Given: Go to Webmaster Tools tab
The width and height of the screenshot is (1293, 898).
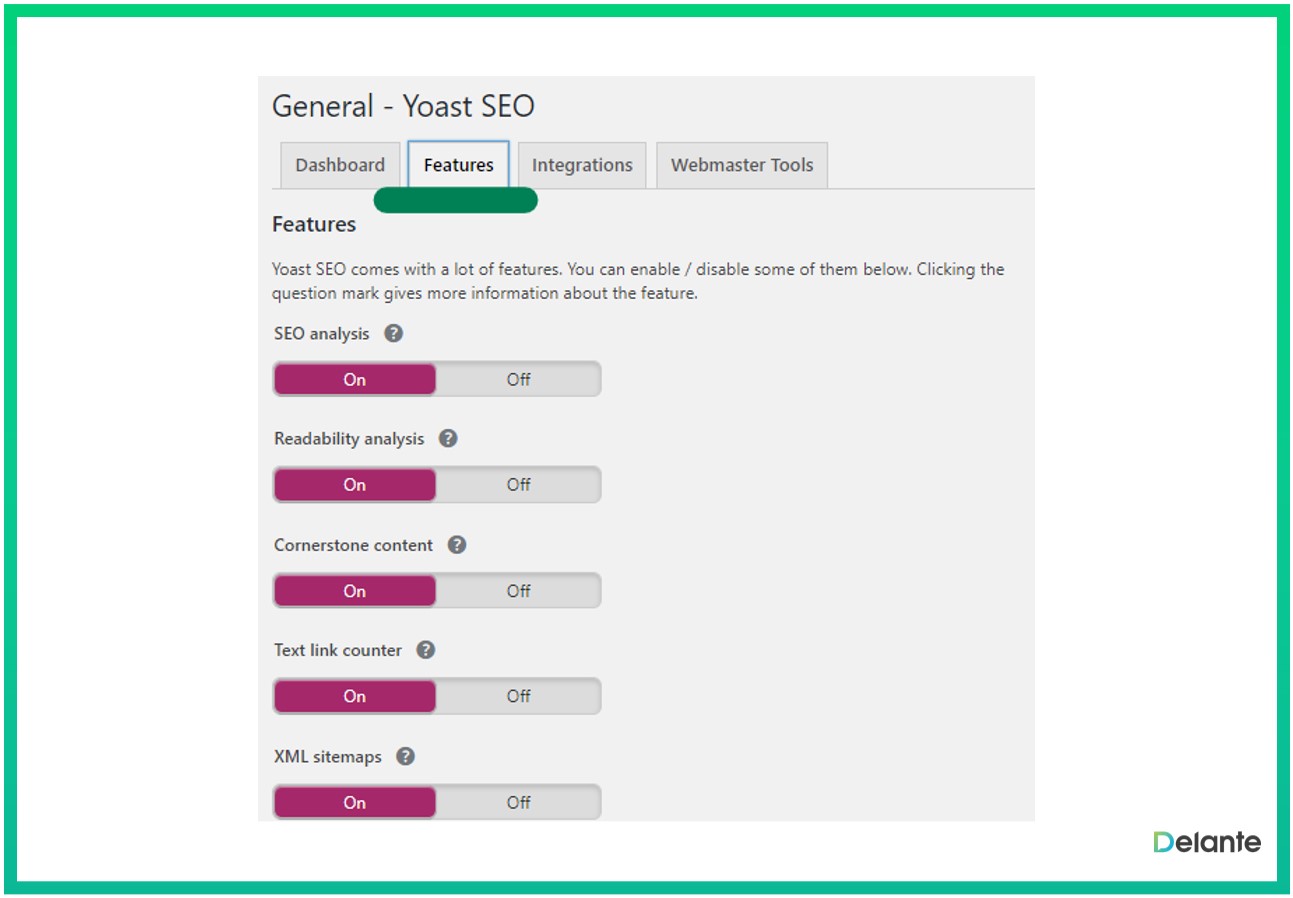Looking at the screenshot, I should (742, 165).
